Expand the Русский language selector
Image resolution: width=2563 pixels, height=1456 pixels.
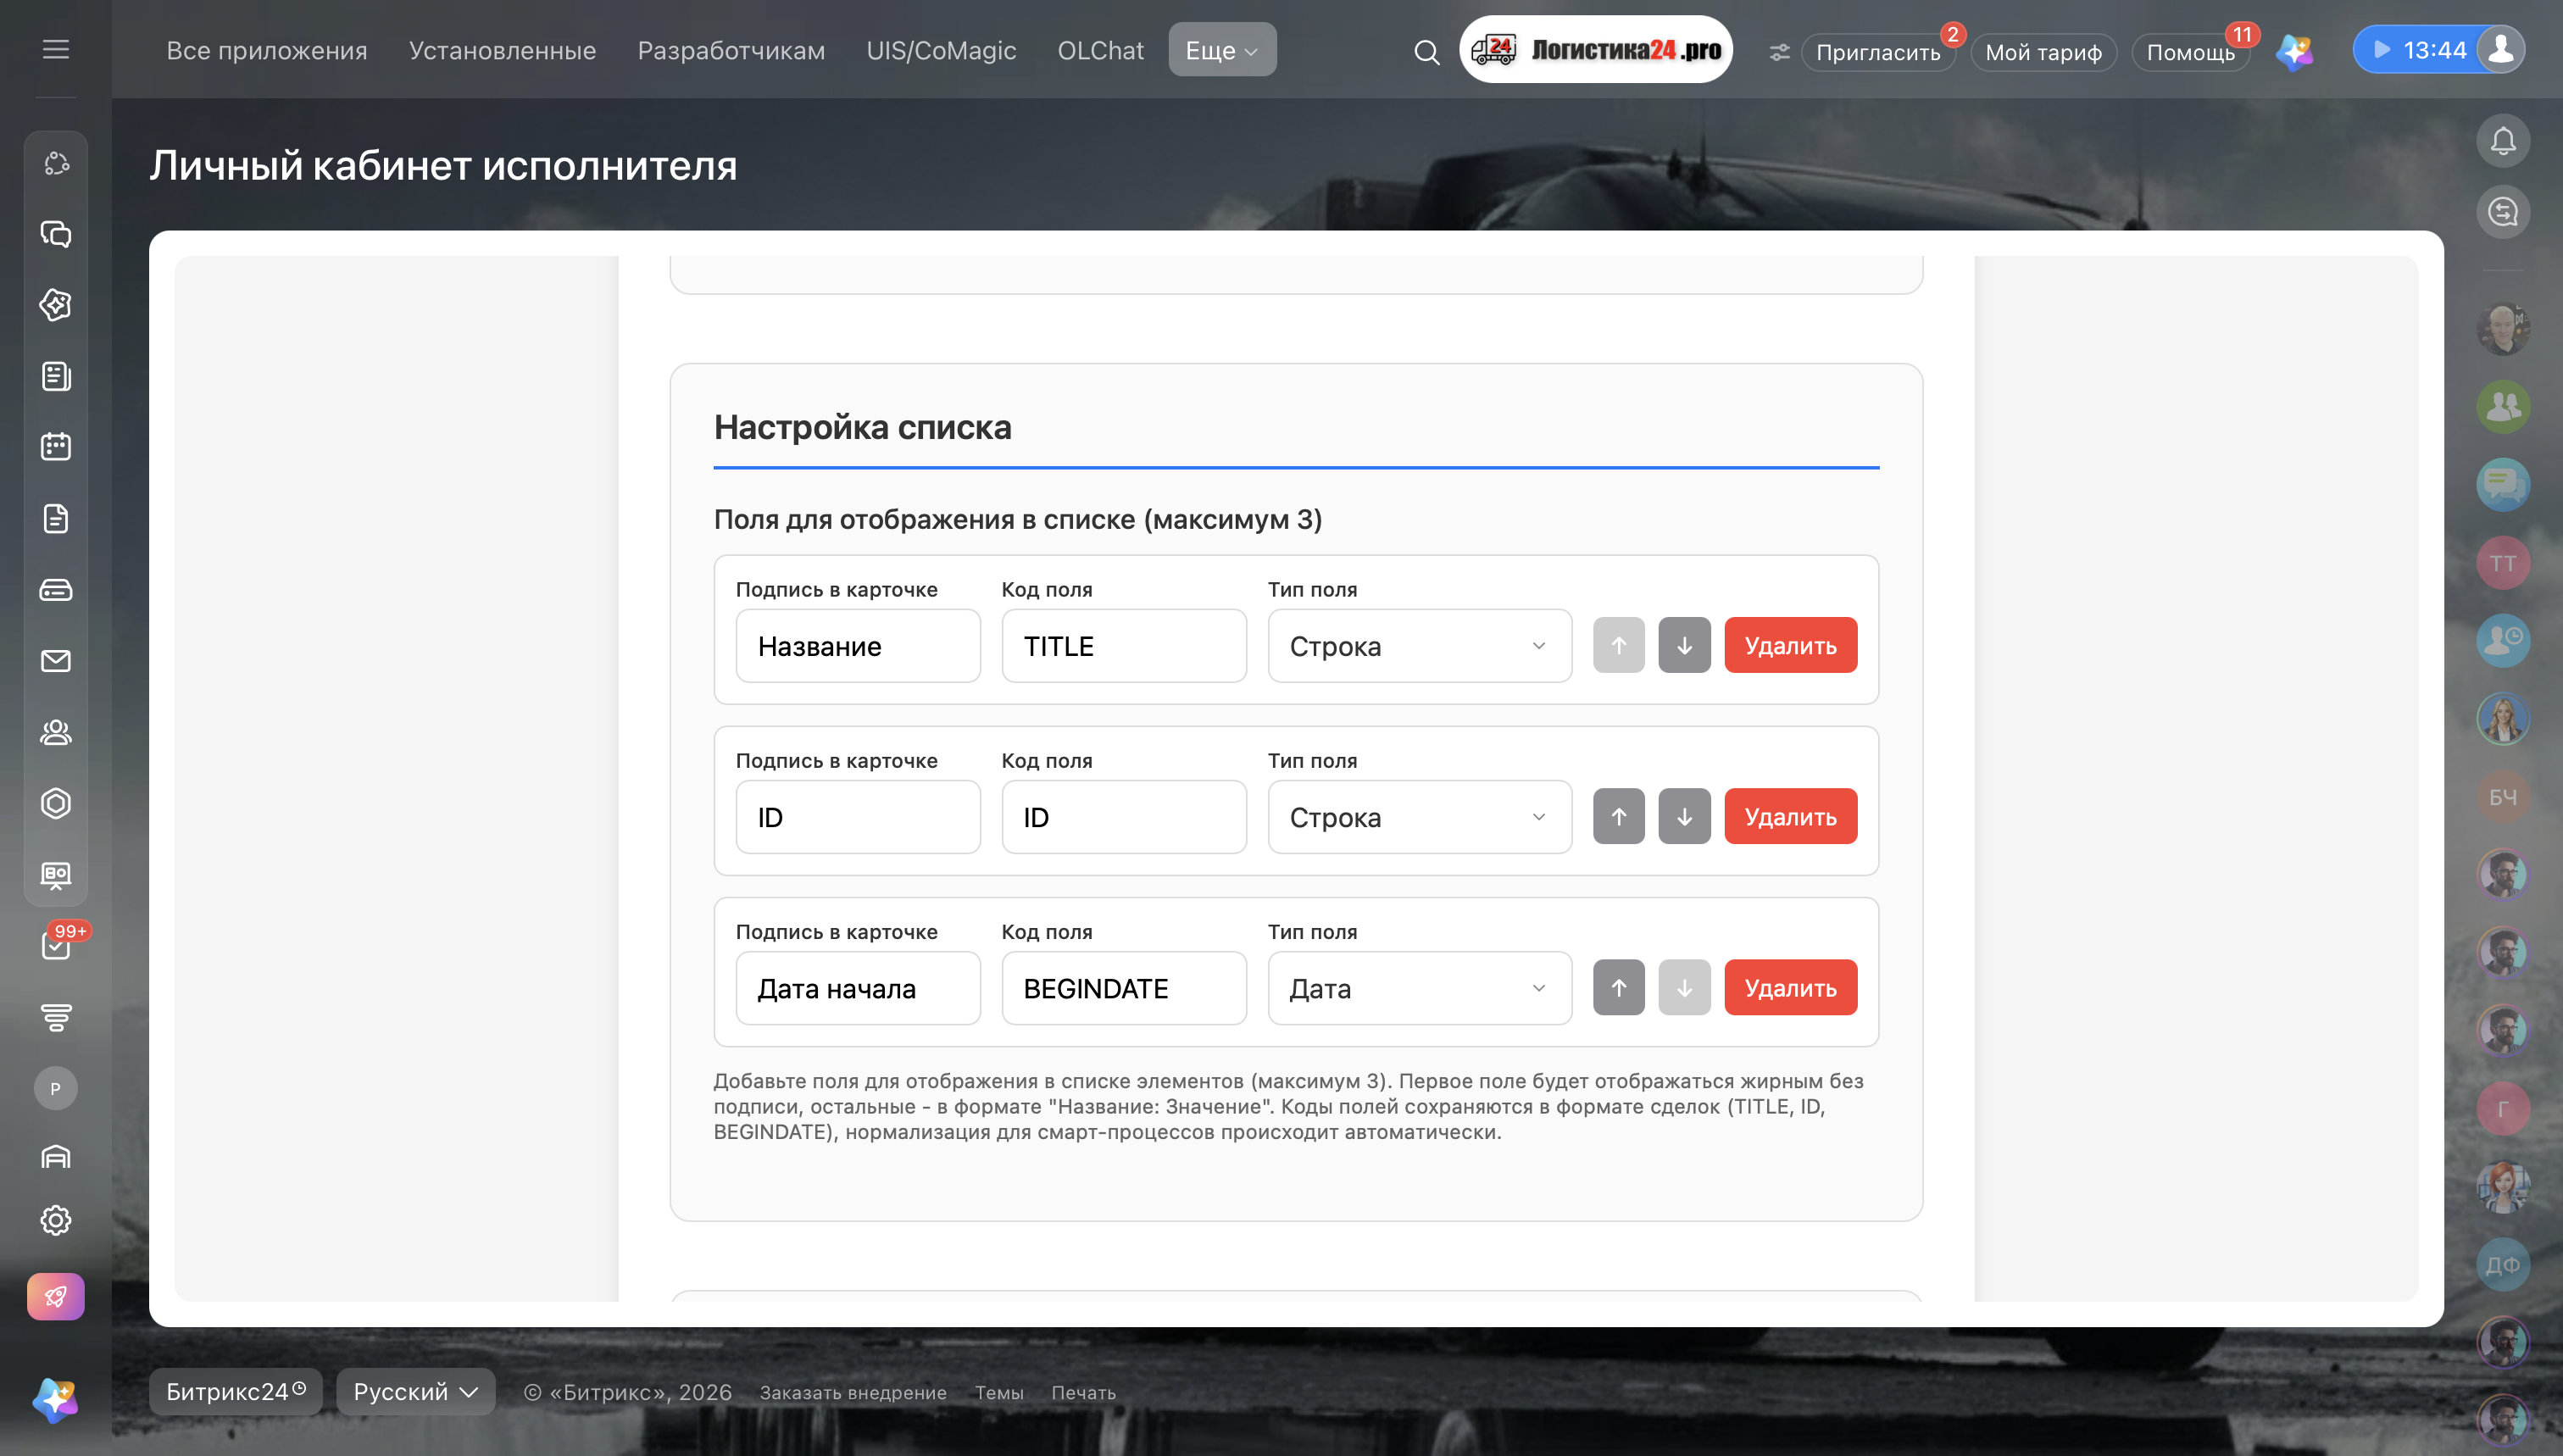coord(415,1391)
